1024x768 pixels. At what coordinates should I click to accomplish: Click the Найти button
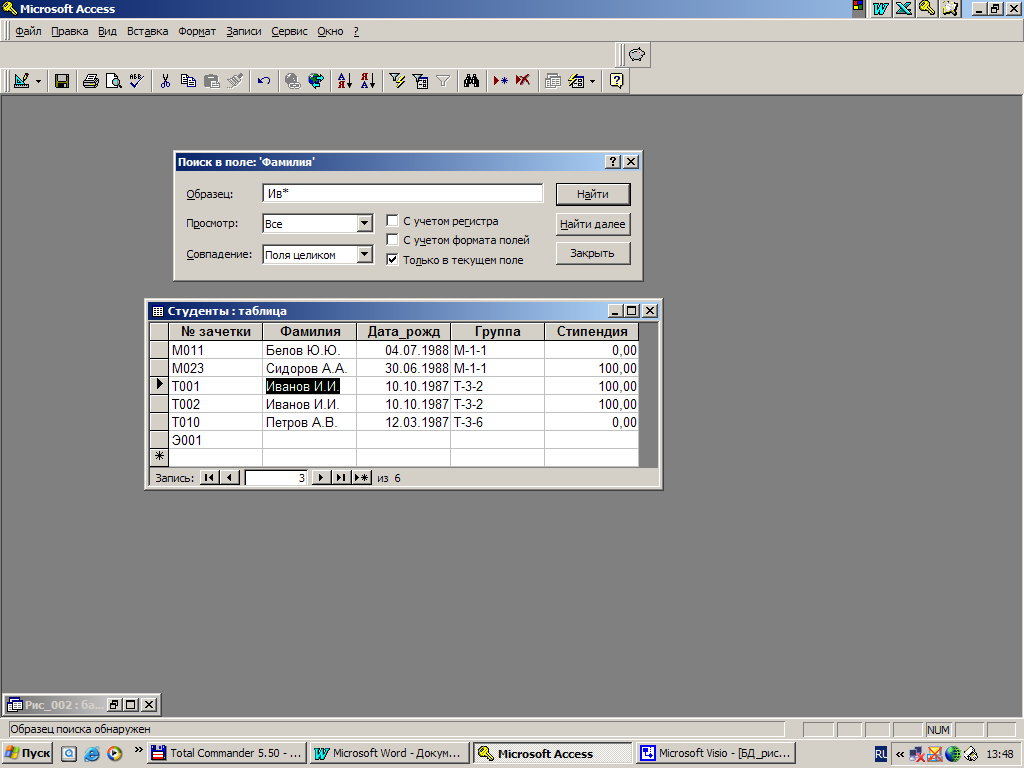click(x=593, y=194)
